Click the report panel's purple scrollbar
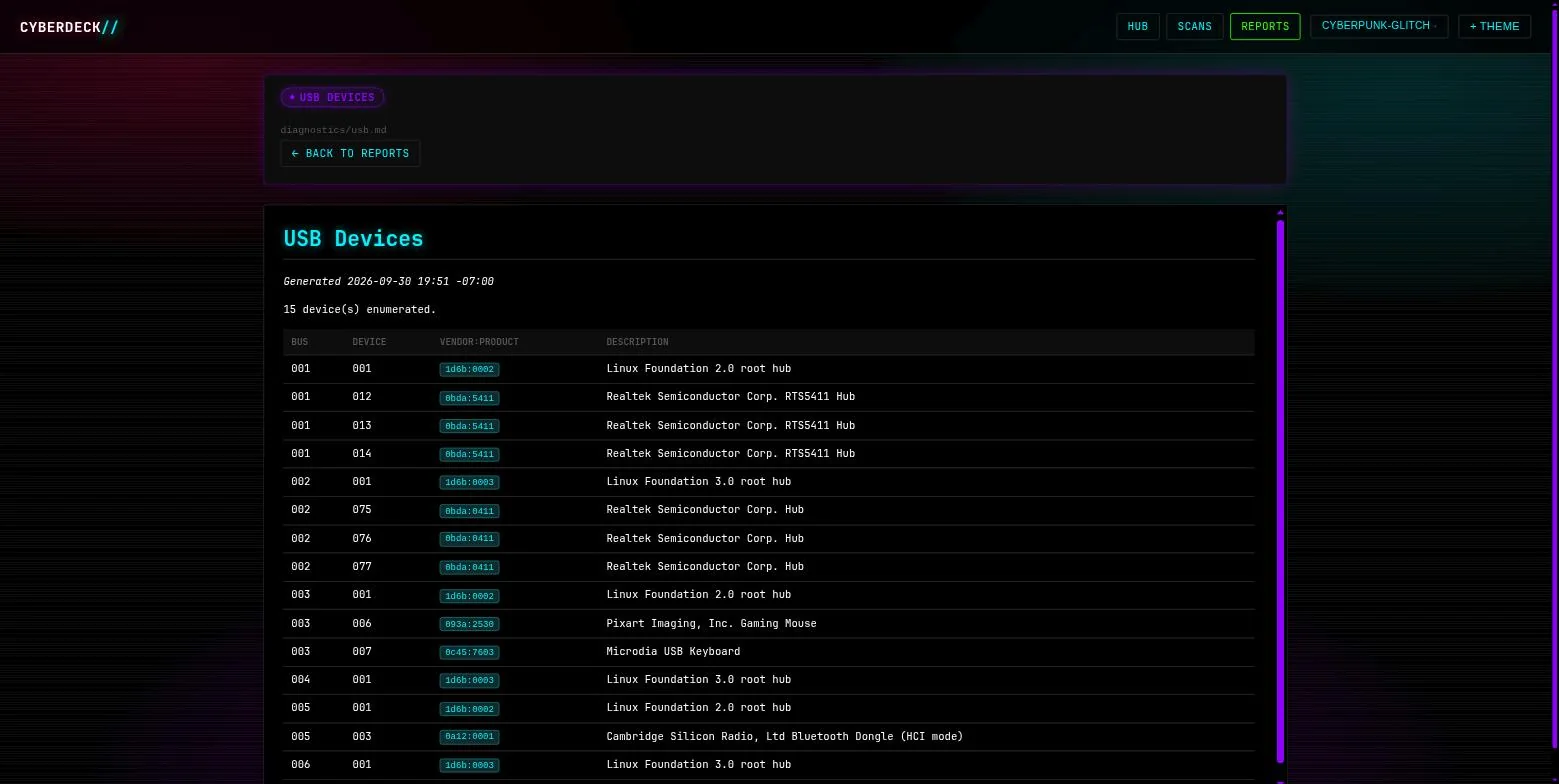Viewport: 1559px width, 784px height. click(x=1280, y=490)
